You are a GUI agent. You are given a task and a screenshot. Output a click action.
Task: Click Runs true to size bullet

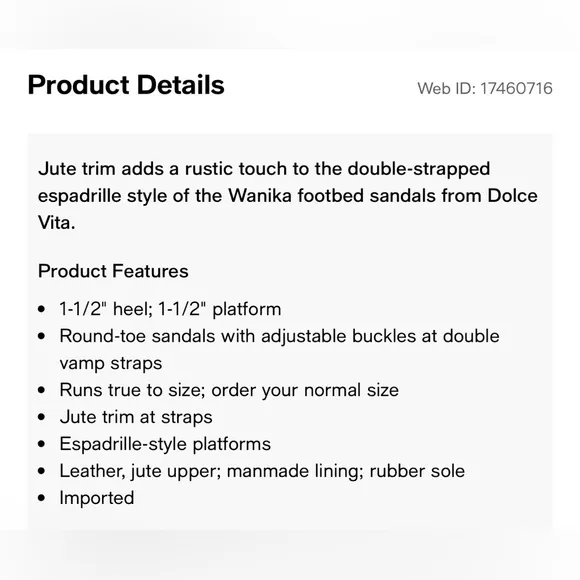click(229, 390)
